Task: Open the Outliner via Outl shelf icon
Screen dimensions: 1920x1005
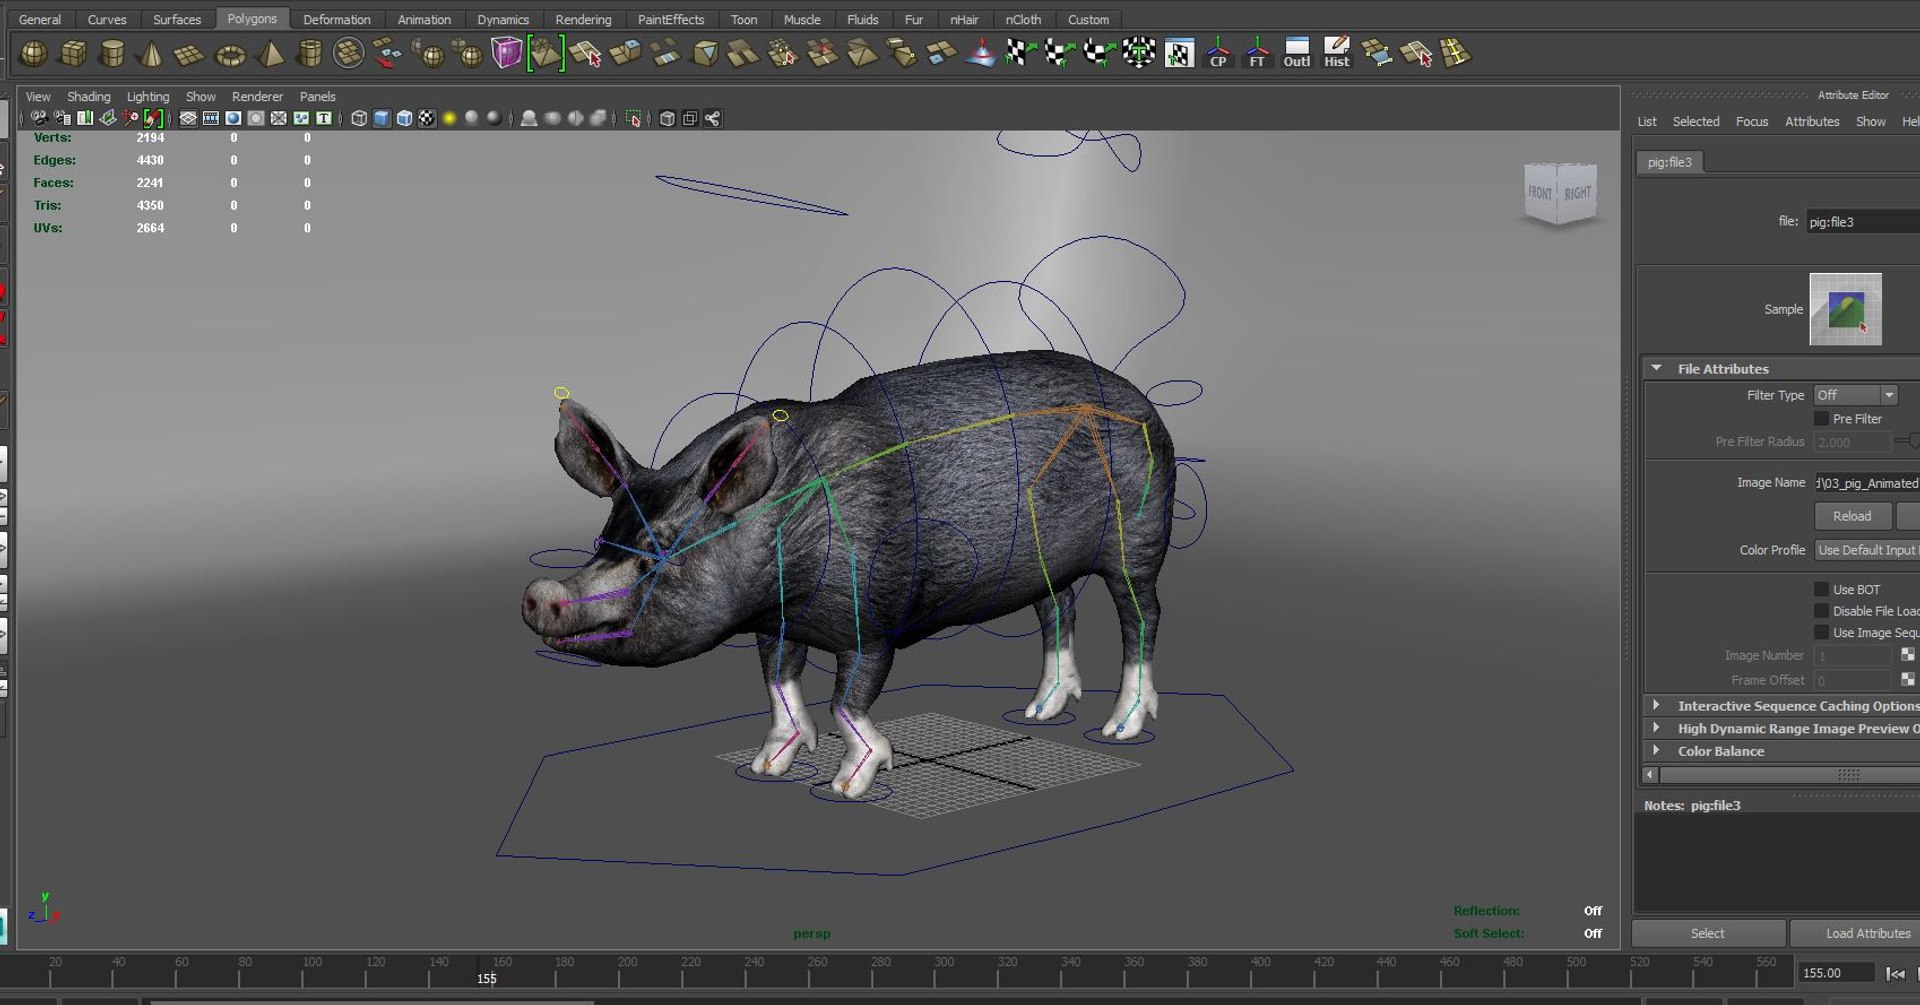Action: (1297, 53)
